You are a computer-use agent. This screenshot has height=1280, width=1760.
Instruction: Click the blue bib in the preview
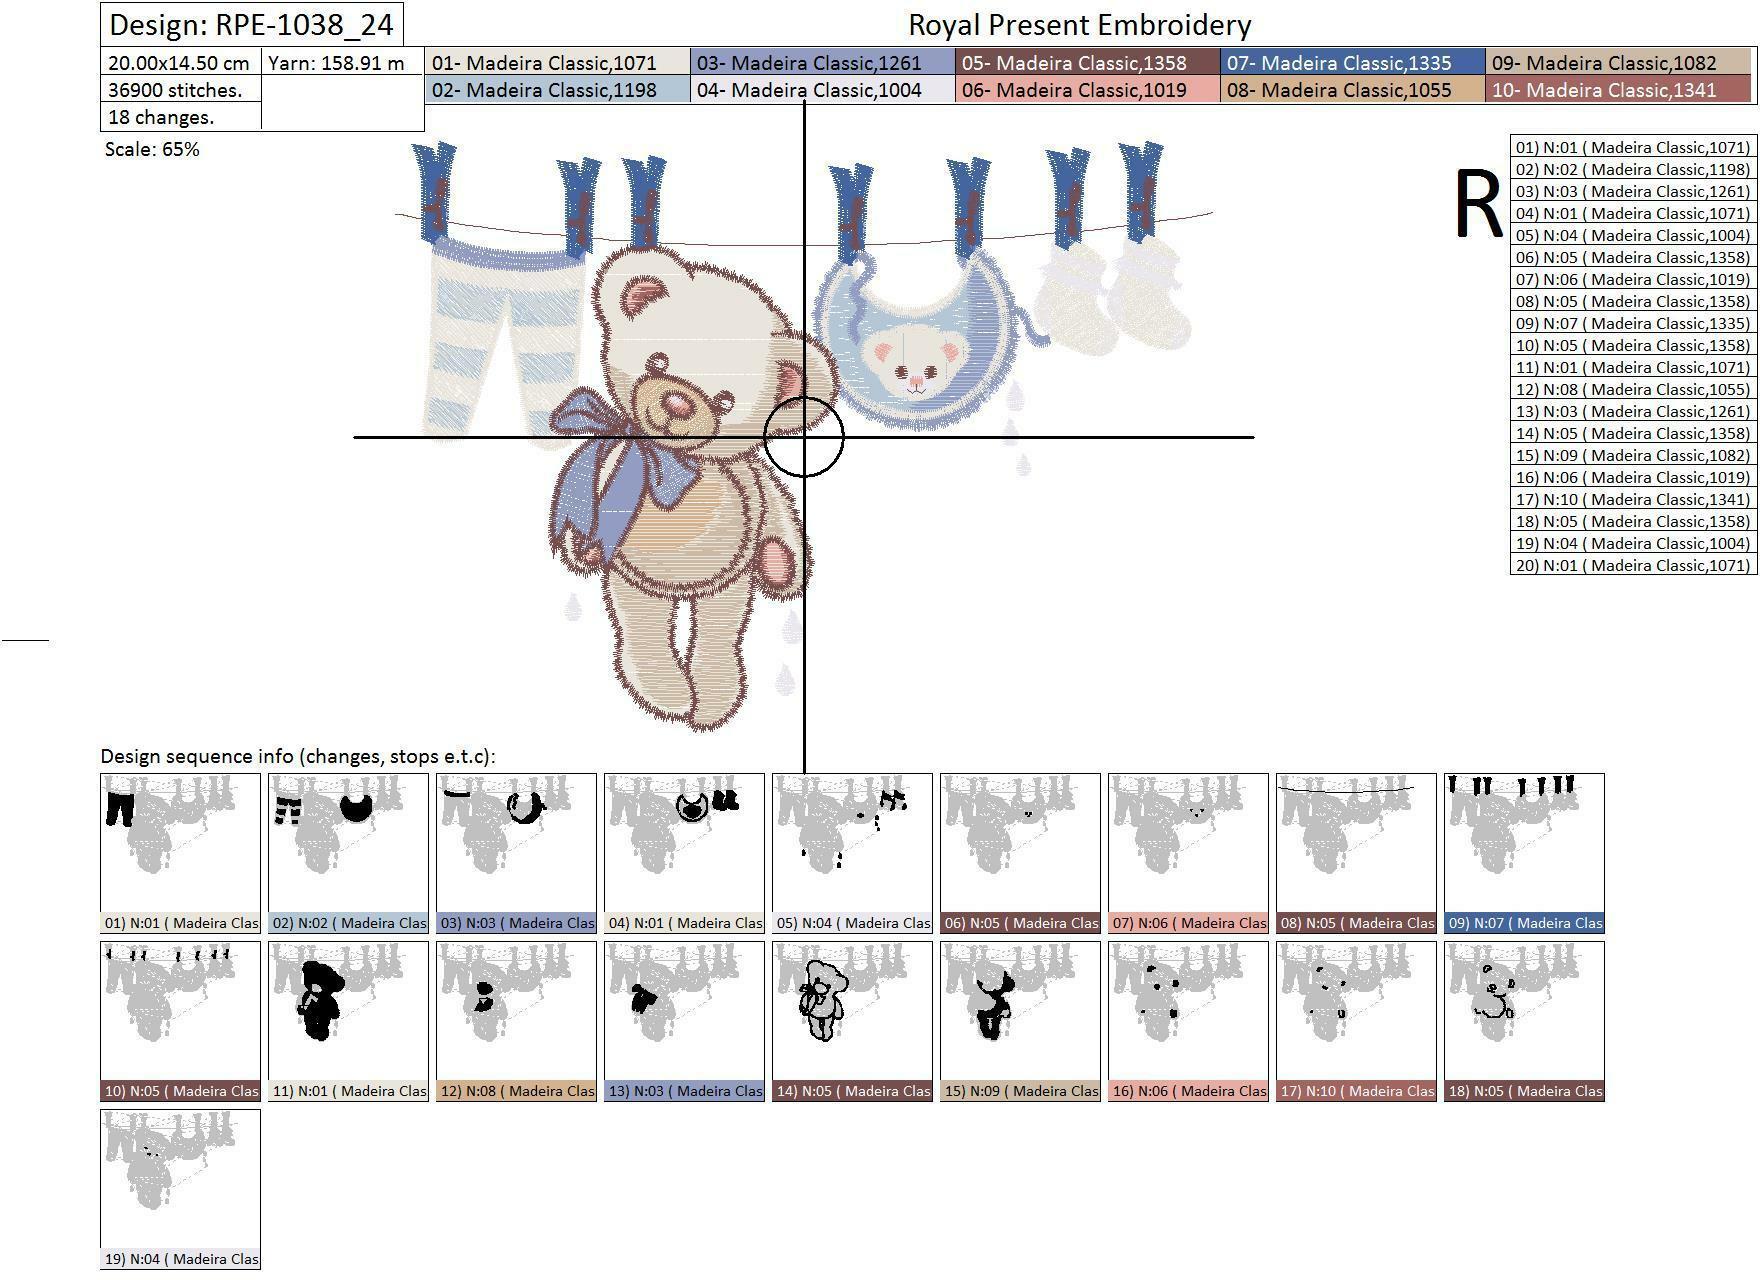[x=915, y=340]
